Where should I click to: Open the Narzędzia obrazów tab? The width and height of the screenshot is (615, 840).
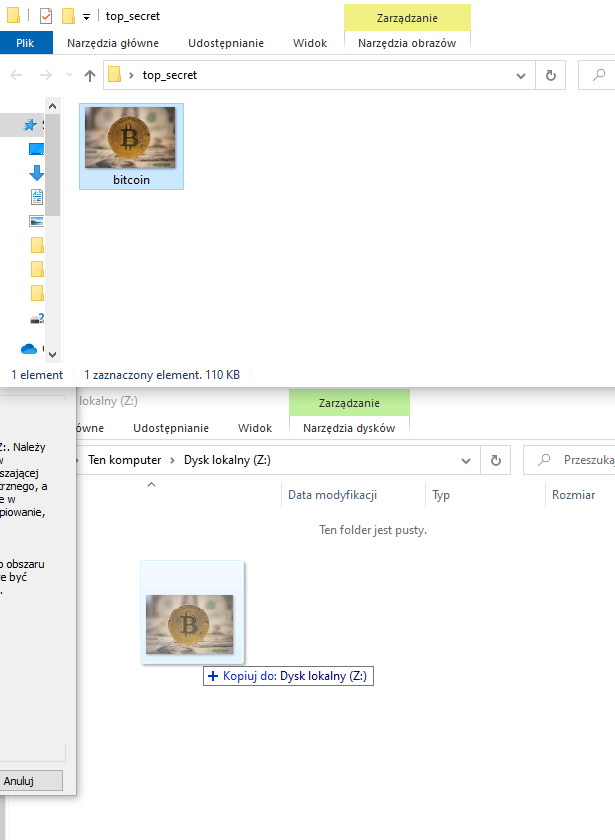click(407, 43)
